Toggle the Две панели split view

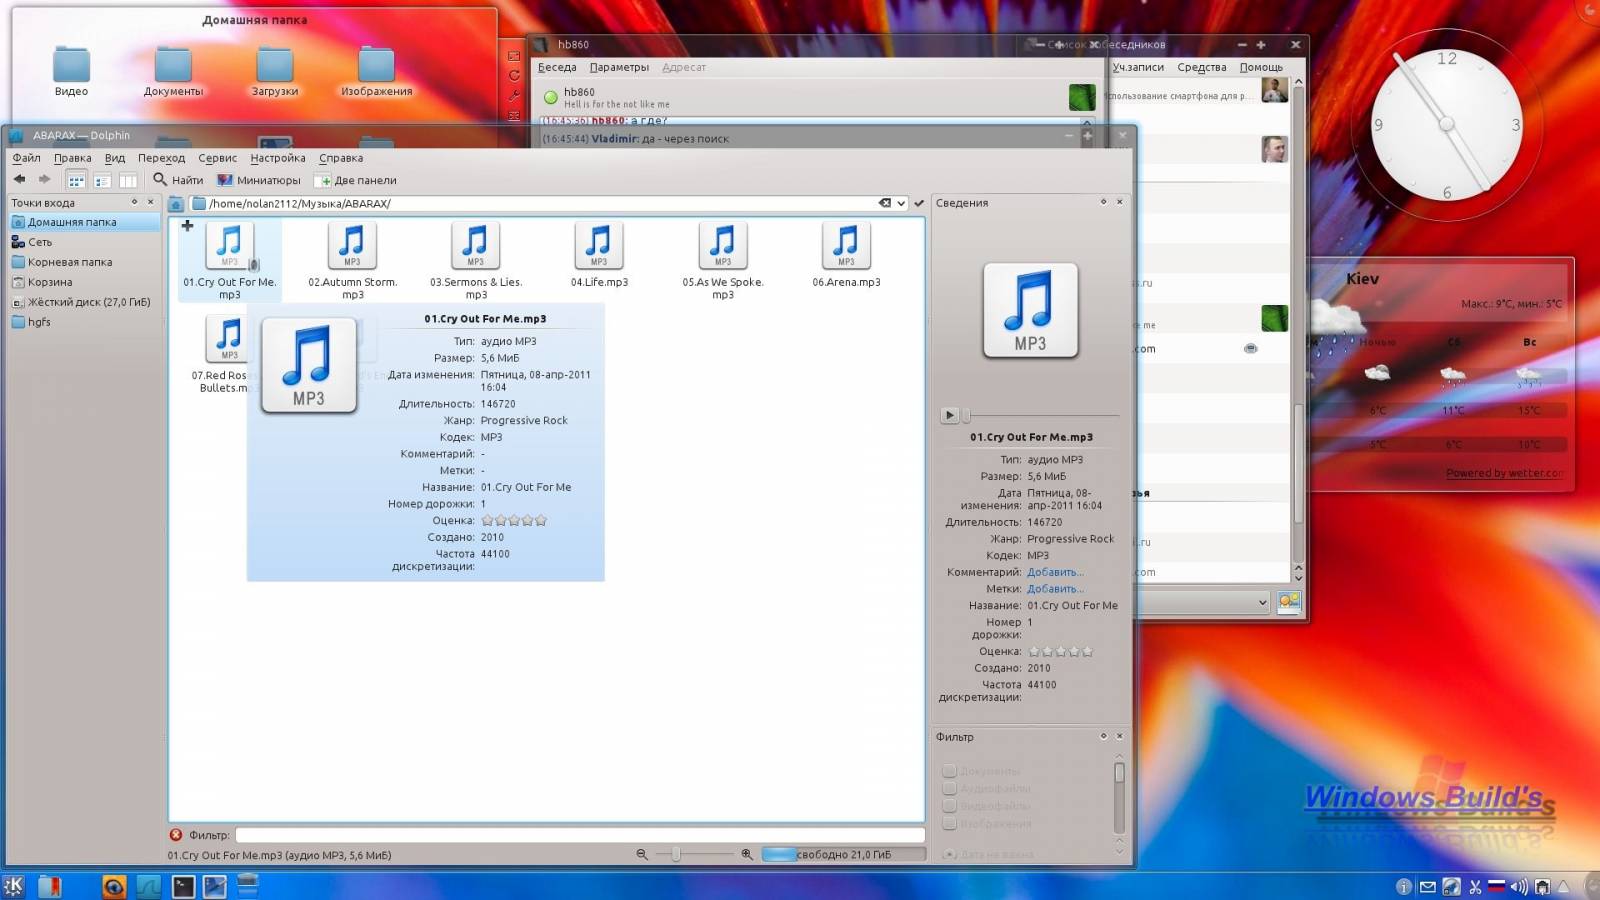356,180
